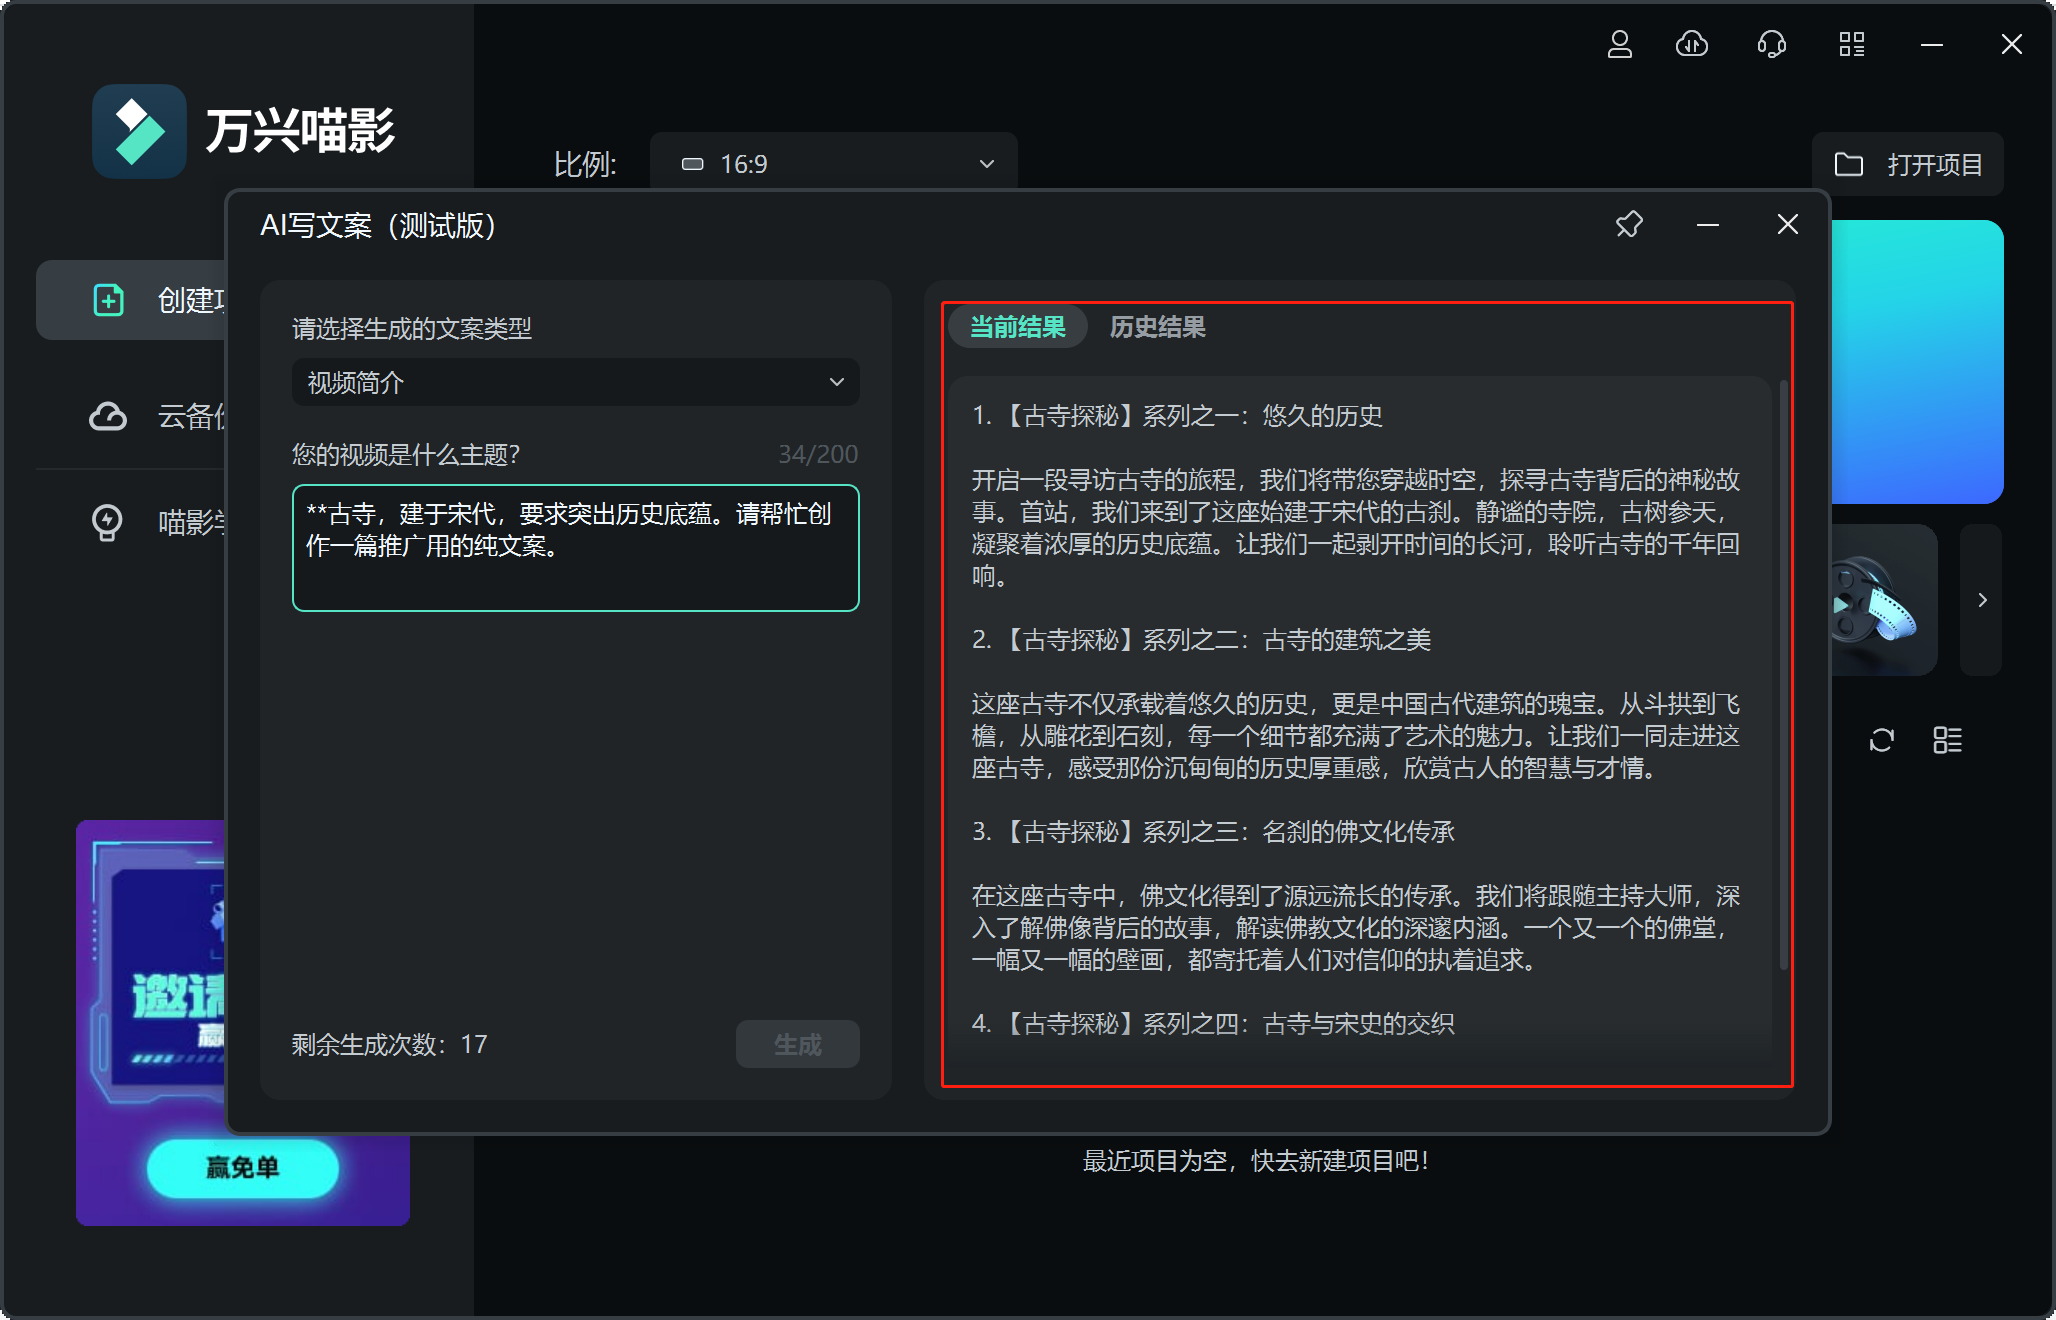Screen dimensions: 2056x1320
Task: Switch to list view layout icon
Action: [1947, 740]
